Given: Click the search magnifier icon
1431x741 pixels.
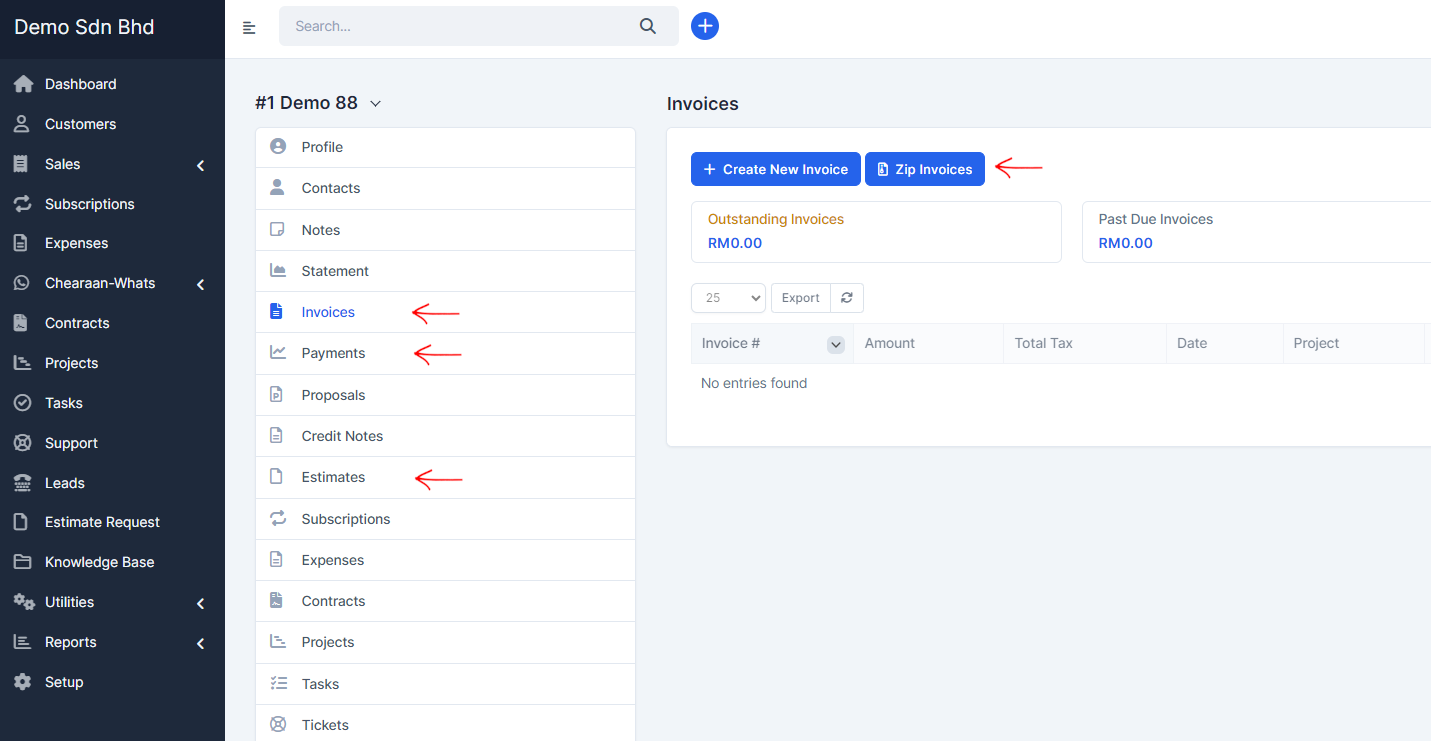Looking at the screenshot, I should pos(648,26).
